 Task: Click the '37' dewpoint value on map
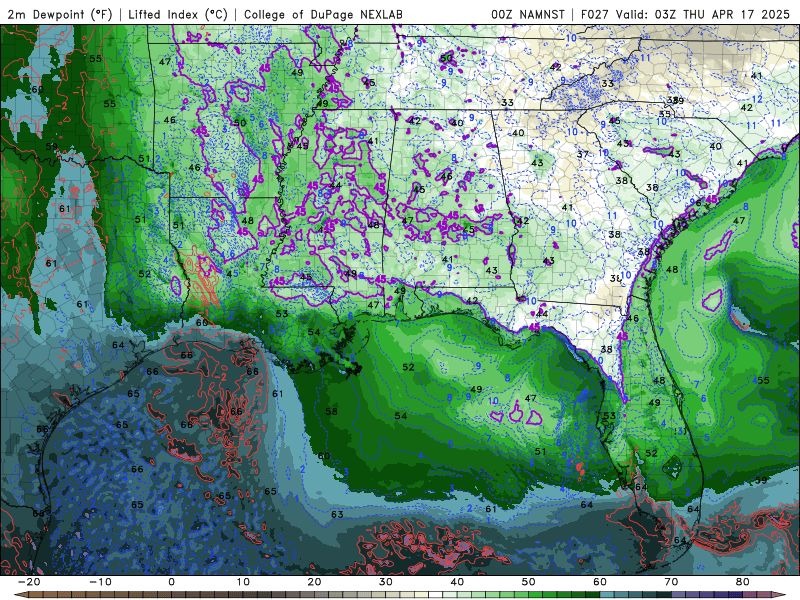(x=583, y=154)
